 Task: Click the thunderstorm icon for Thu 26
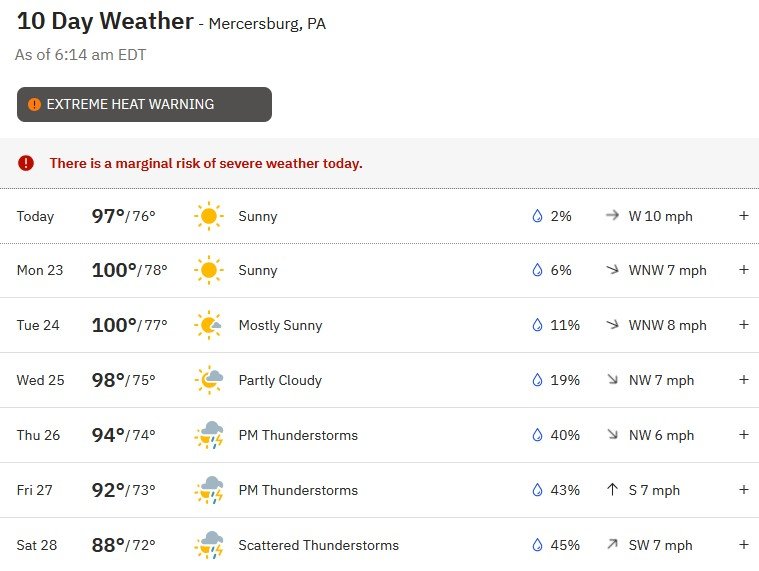(x=209, y=435)
